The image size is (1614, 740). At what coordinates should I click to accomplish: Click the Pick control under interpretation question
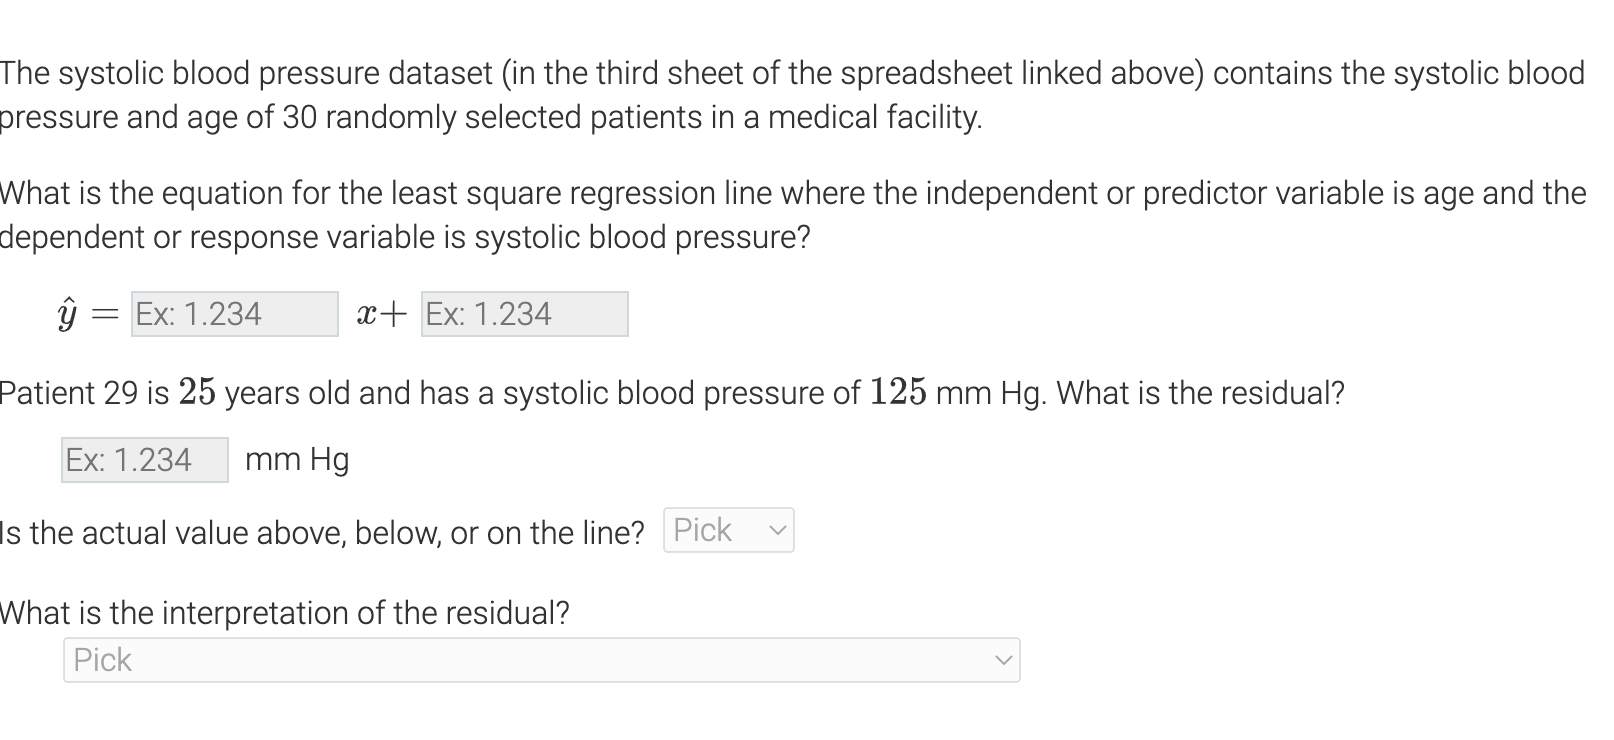pyautogui.click(x=540, y=659)
